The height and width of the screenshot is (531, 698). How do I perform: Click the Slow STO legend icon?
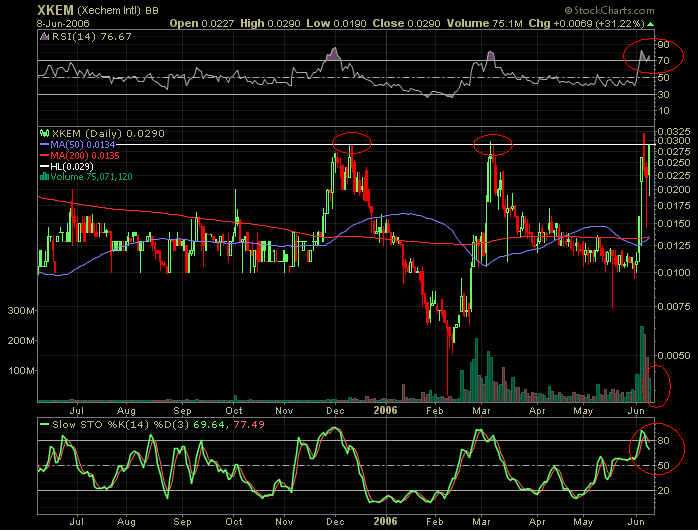(44, 424)
